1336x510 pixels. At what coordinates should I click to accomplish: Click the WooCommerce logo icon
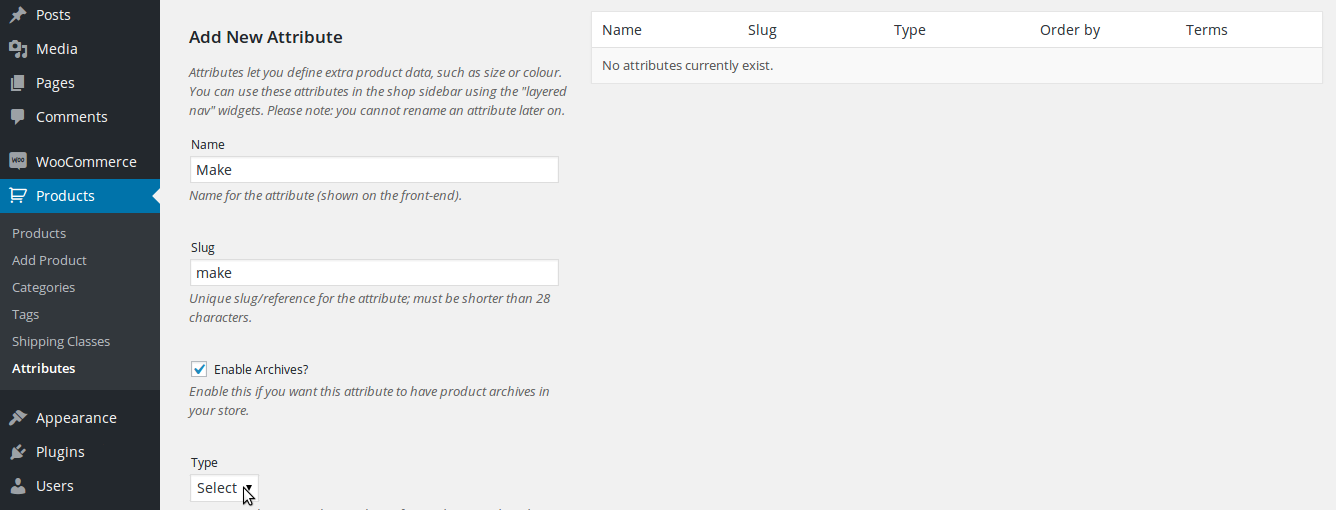coord(18,162)
